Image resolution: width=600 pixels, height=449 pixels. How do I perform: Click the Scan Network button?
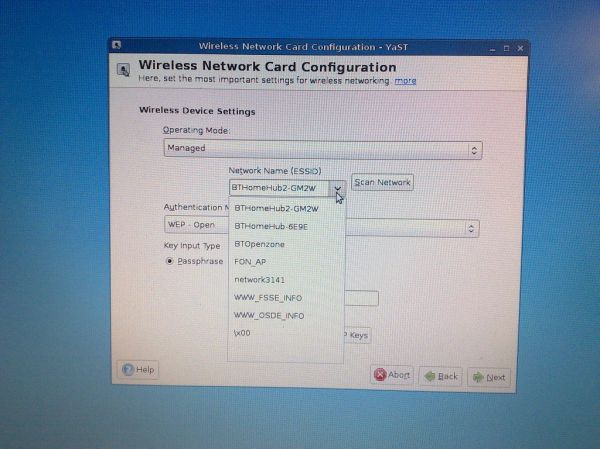click(382, 182)
